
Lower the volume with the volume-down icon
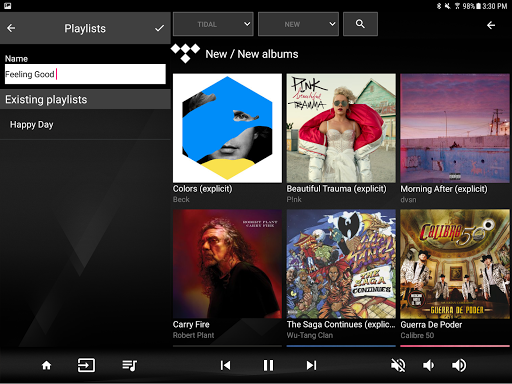(428, 365)
